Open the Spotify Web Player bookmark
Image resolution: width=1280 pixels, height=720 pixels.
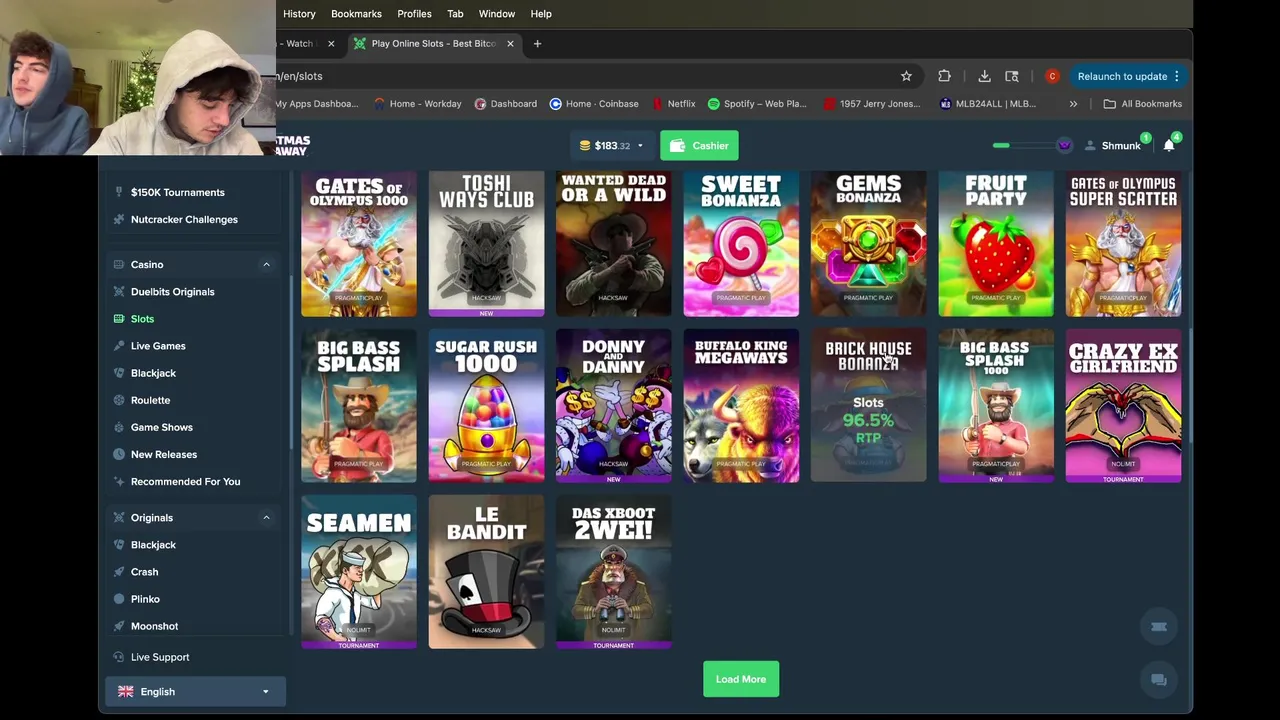tap(757, 104)
